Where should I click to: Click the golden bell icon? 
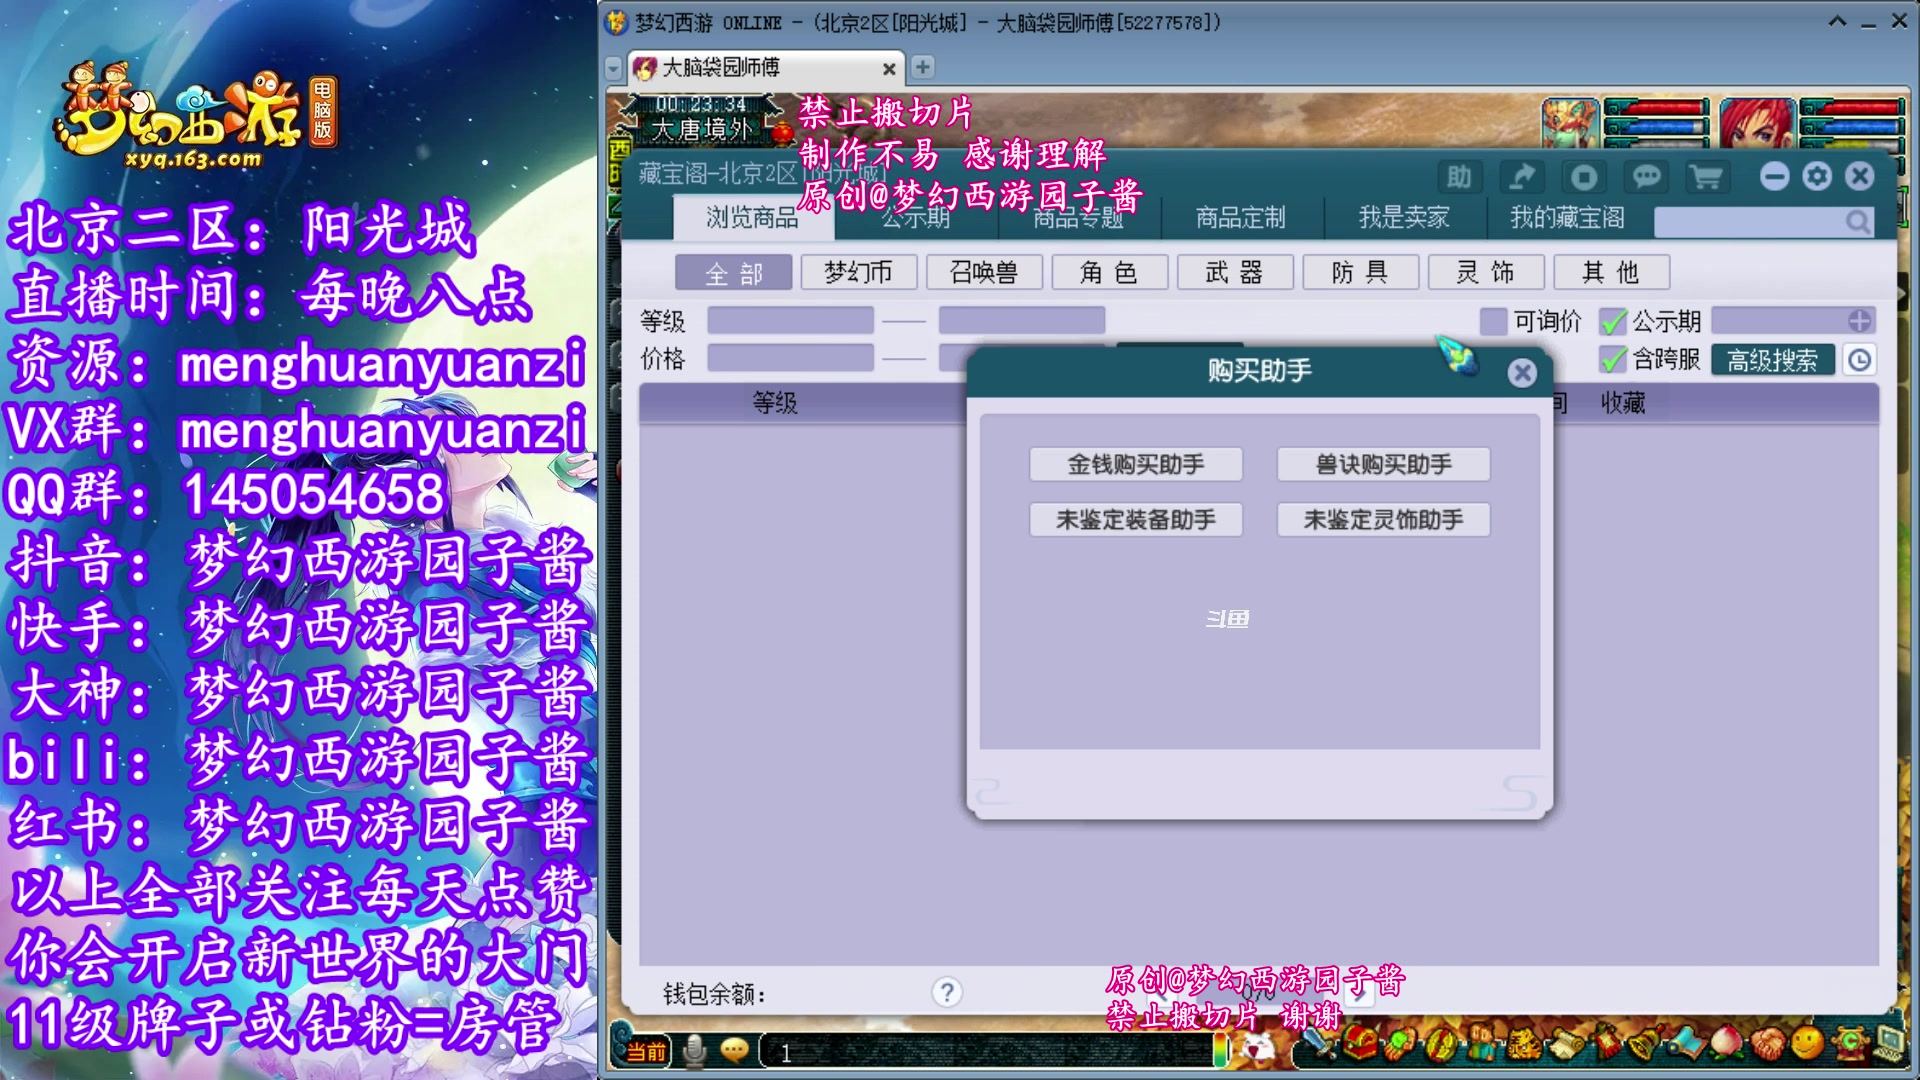(1645, 1044)
